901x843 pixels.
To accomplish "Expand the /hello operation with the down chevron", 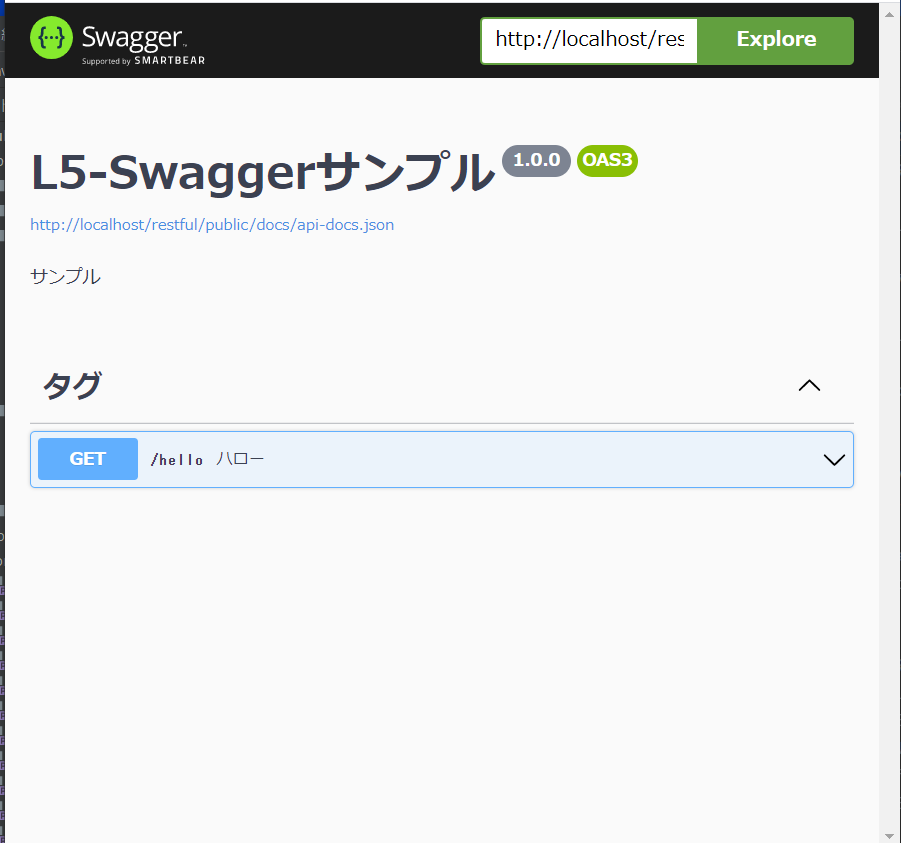I will (834, 460).
